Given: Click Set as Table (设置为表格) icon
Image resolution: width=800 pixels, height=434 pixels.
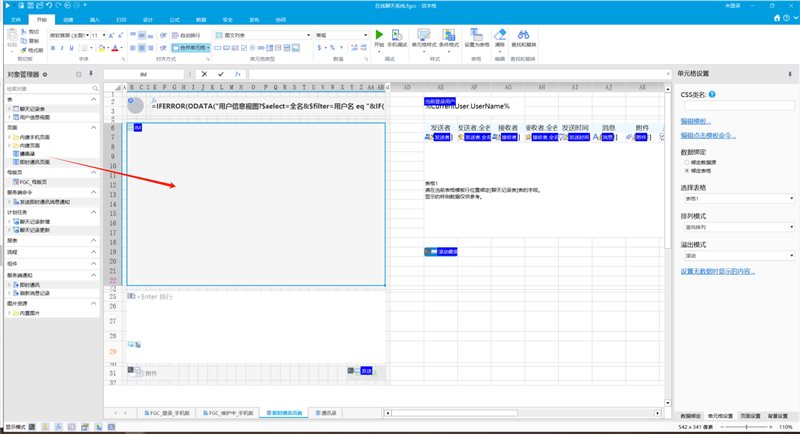Looking at the screenshot, I should pyautogui.click(x=476, y=35).
